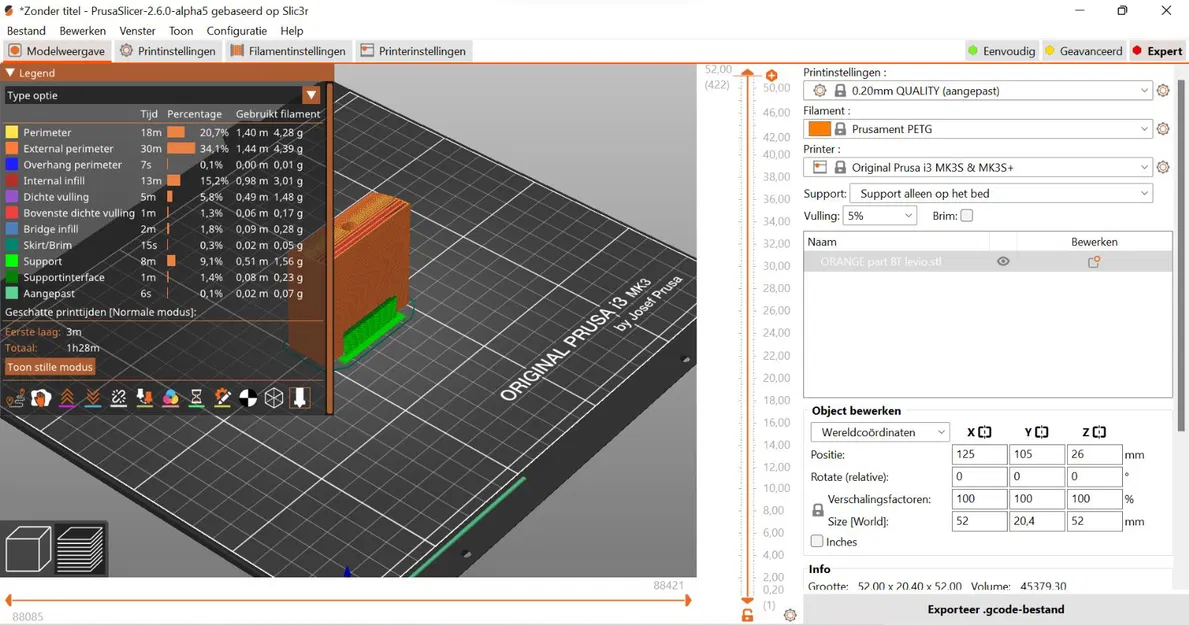Enable the Brim checkbox
Image resolution: width=1189 pixels, height=625 pixels.
point(966,216)
